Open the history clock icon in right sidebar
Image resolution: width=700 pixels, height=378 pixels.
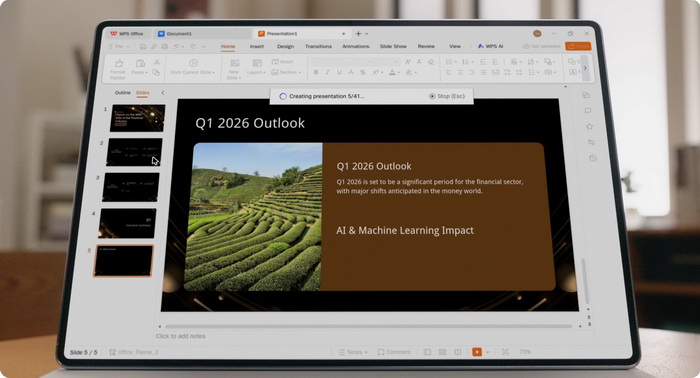coord(592,158)
